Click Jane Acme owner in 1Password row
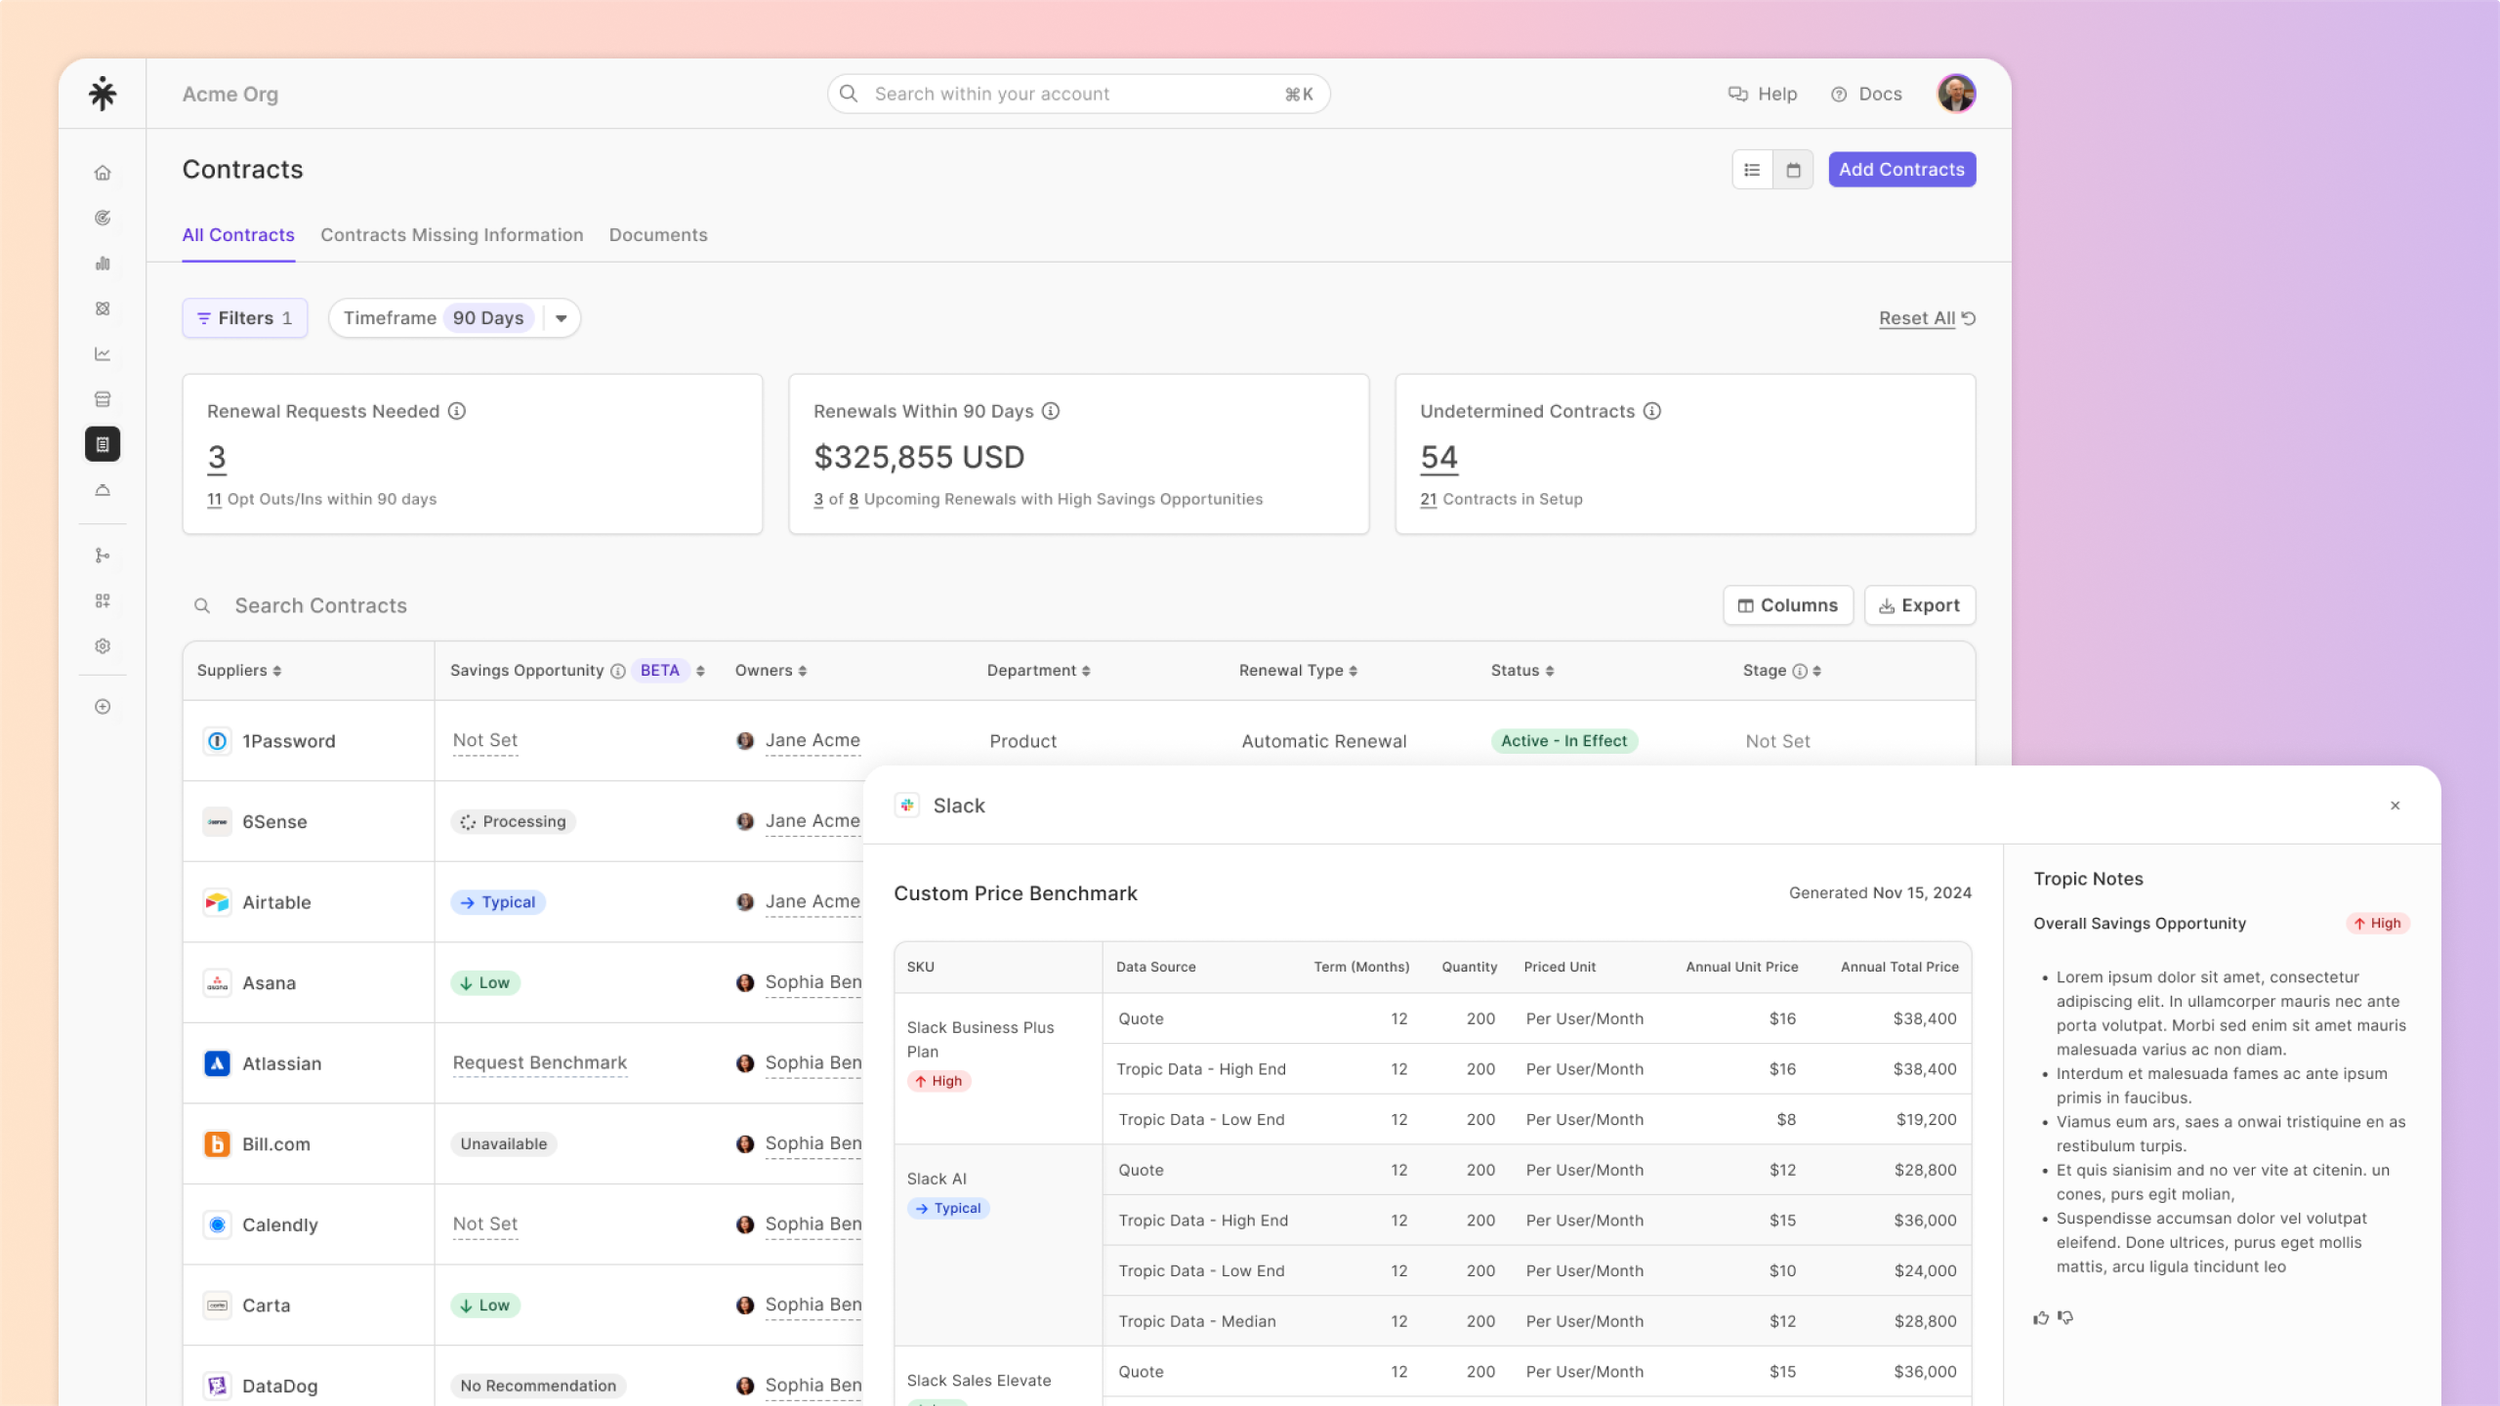The image size is (2500, 1406). click(812, 740)
